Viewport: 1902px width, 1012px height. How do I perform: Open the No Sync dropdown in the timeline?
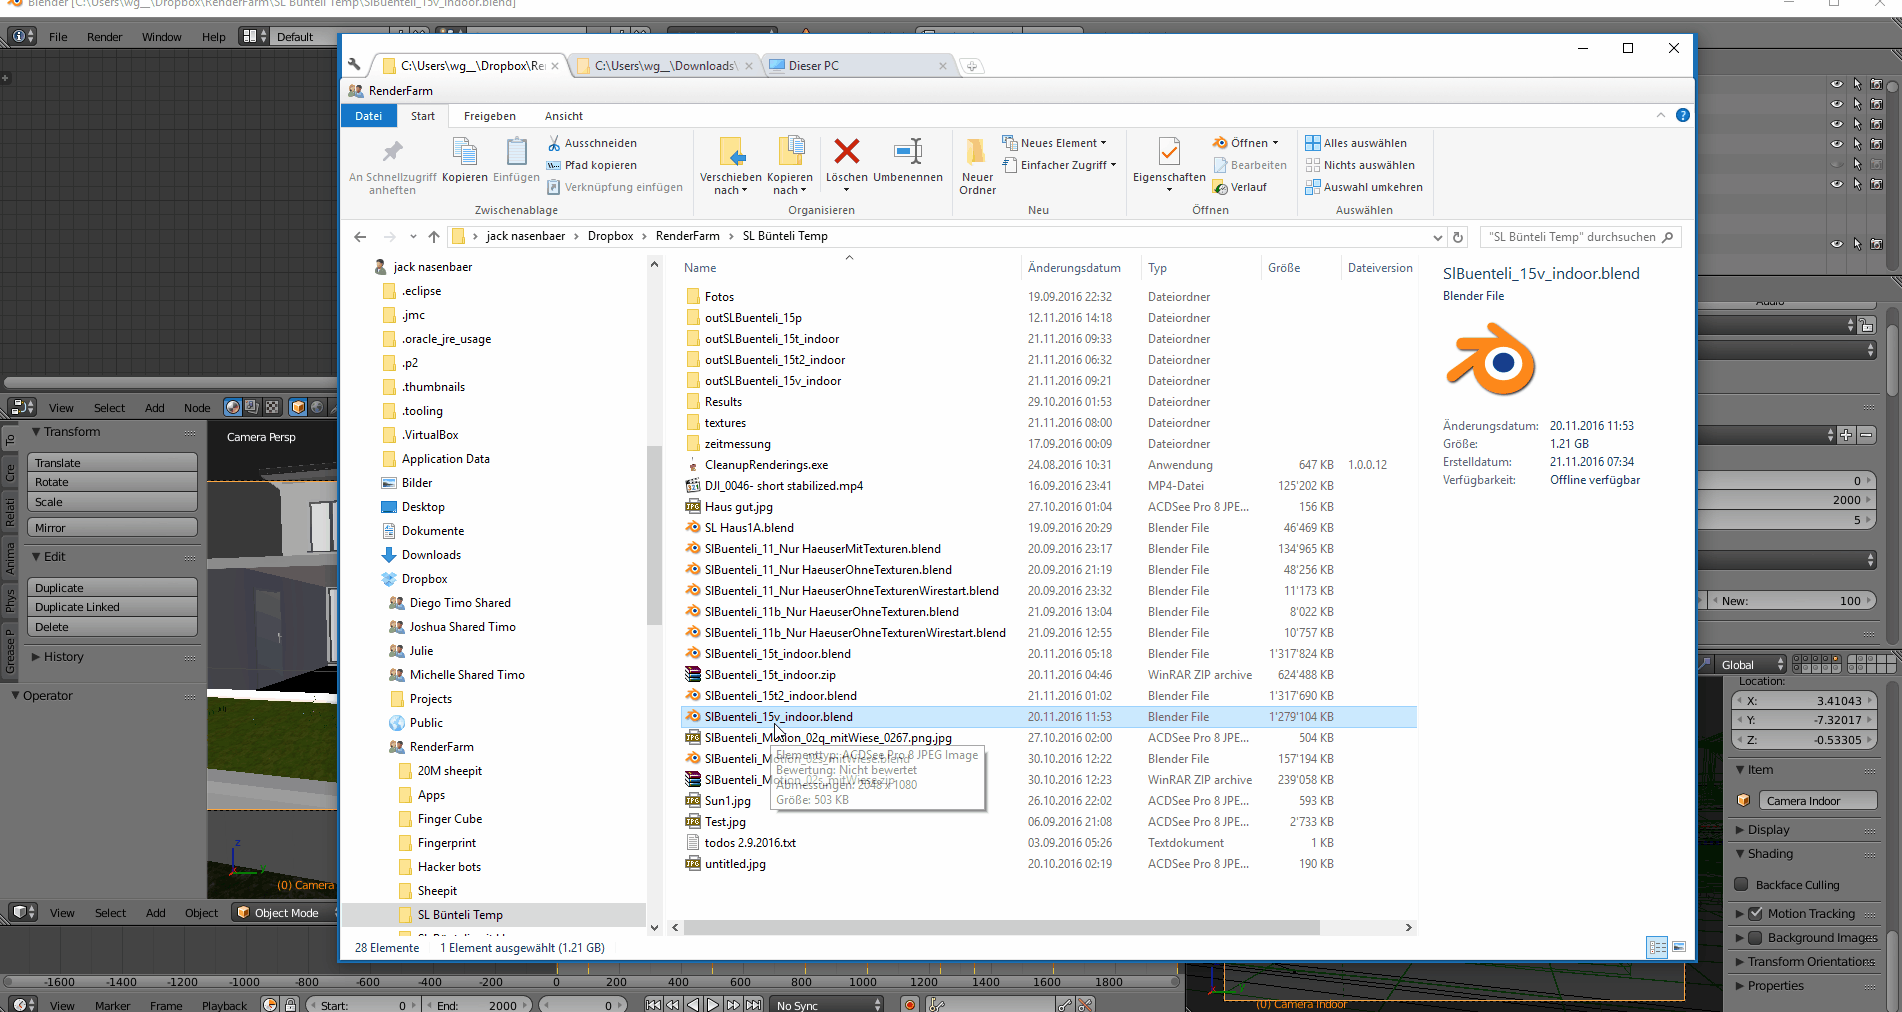point(825,1004)
